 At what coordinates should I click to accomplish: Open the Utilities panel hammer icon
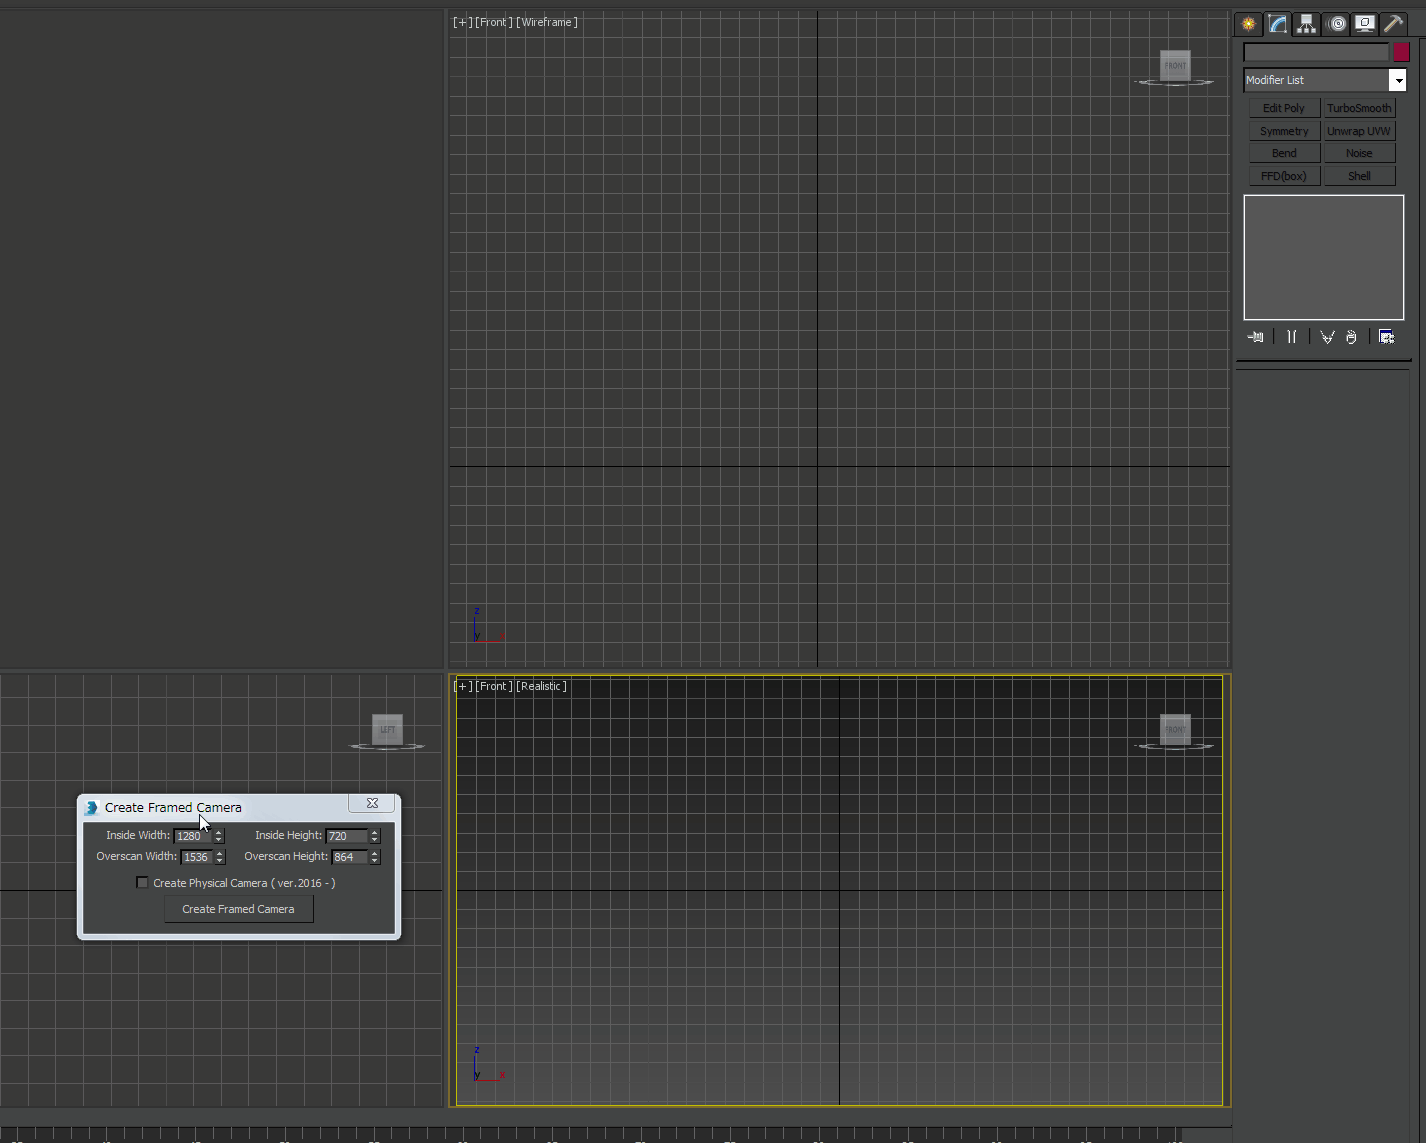pyautogui.click(x=1392, y=23)
